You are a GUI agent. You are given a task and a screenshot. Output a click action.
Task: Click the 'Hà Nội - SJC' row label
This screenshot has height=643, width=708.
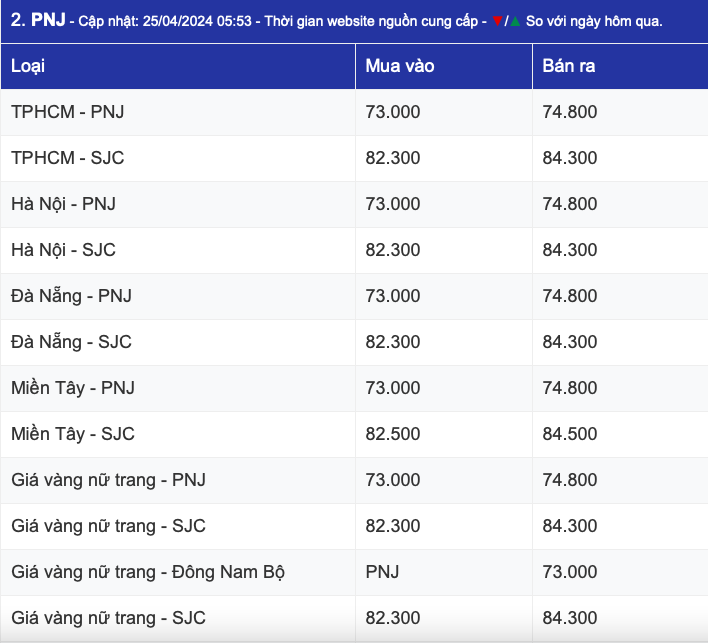63,250
